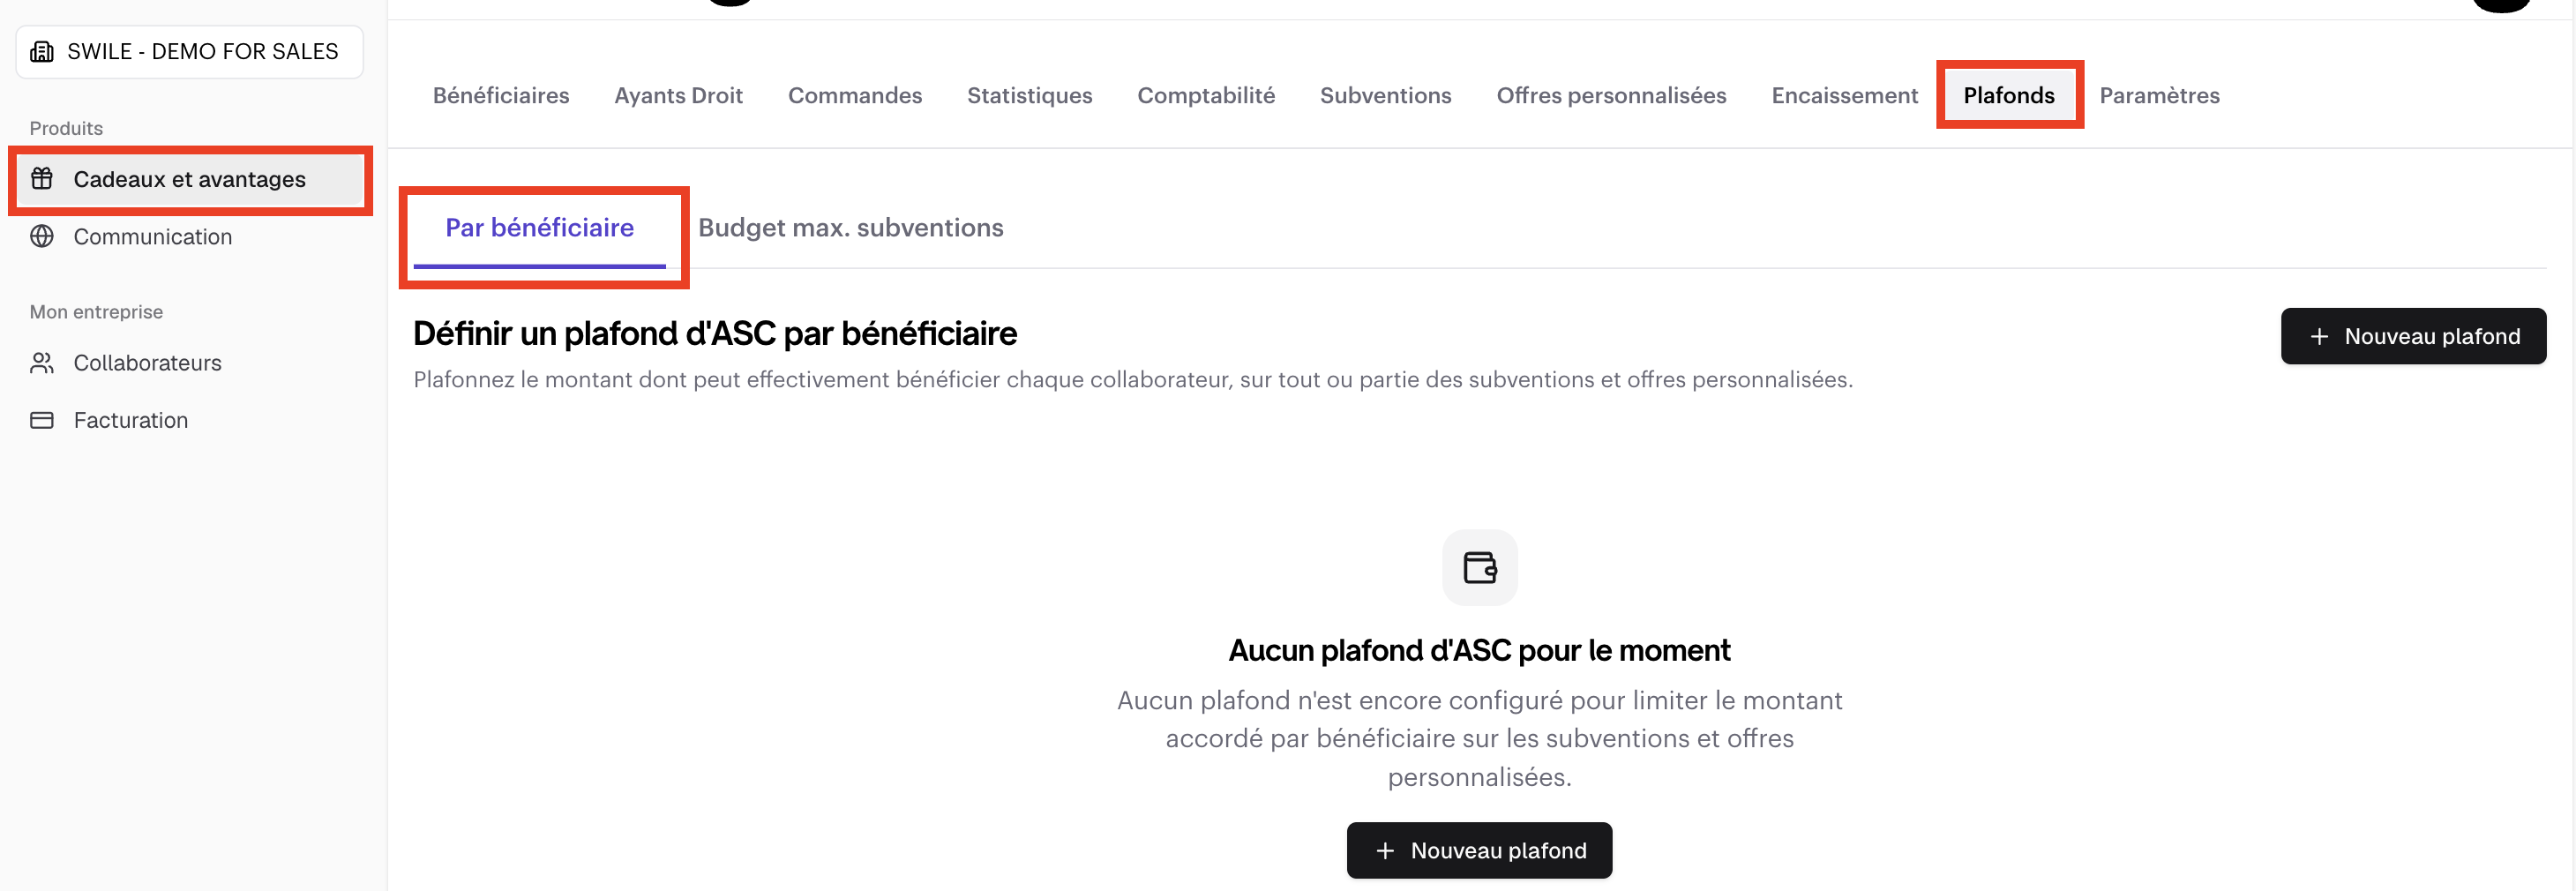Click the wallet icon above the empty state
2576x891 pixels.
1479,568
